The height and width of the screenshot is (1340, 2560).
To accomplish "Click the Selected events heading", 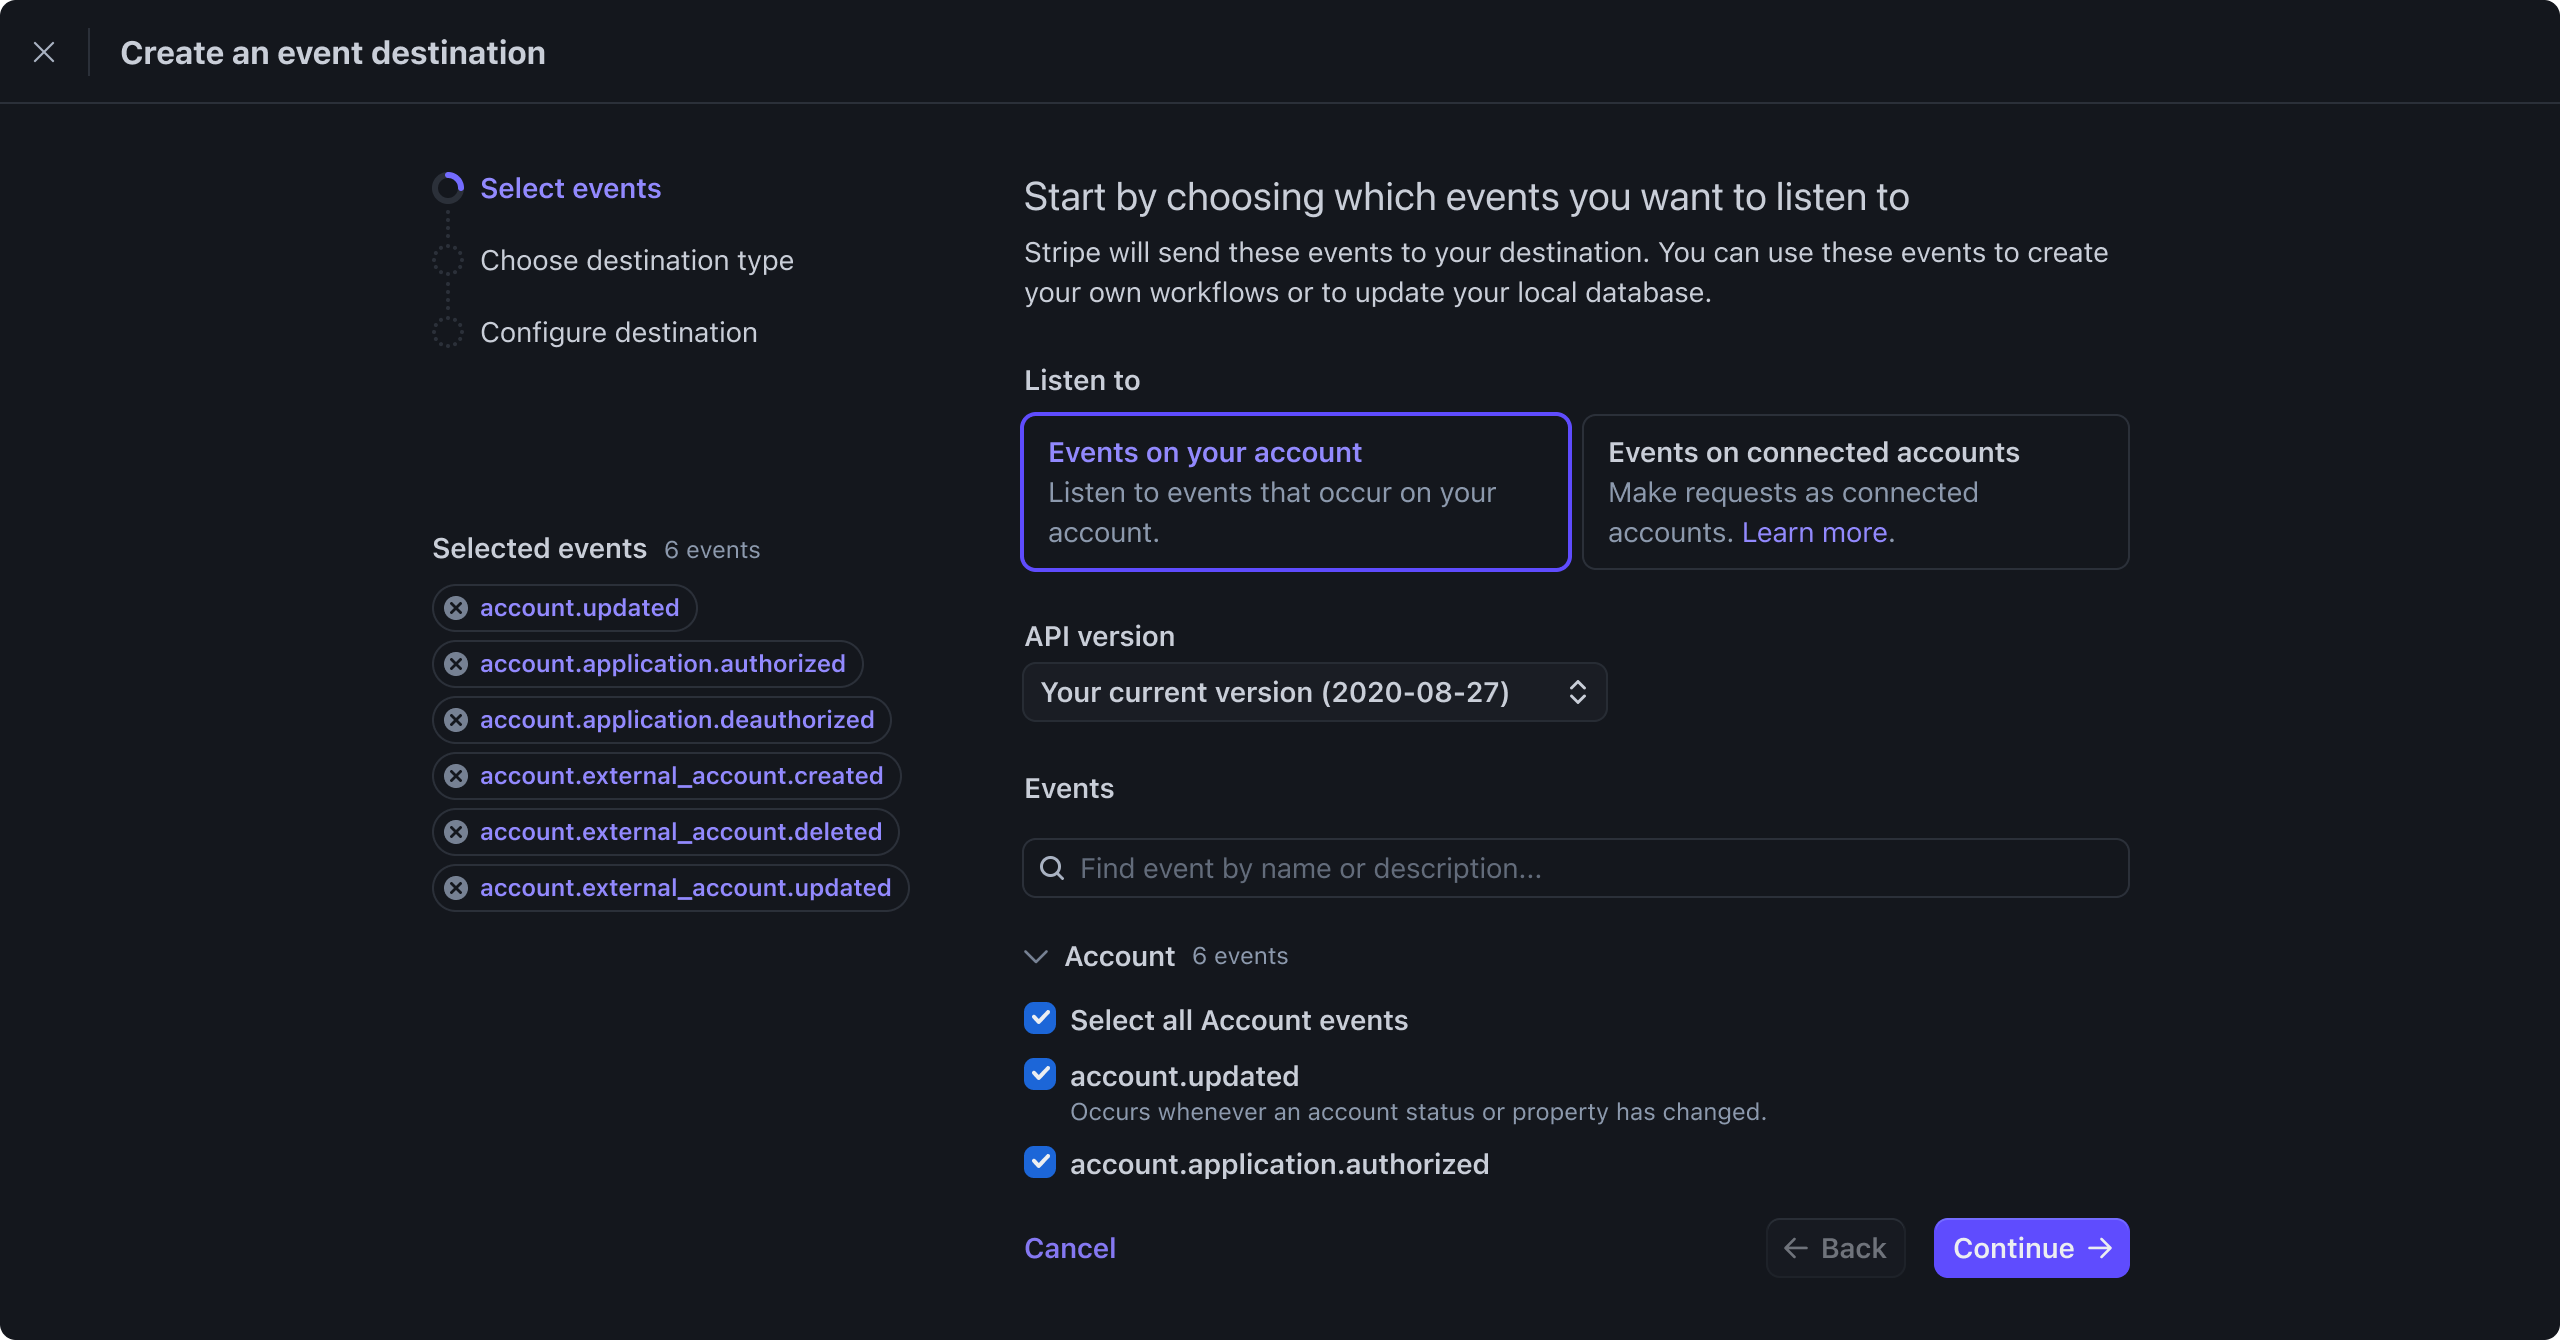I will (x=540, y=548).
